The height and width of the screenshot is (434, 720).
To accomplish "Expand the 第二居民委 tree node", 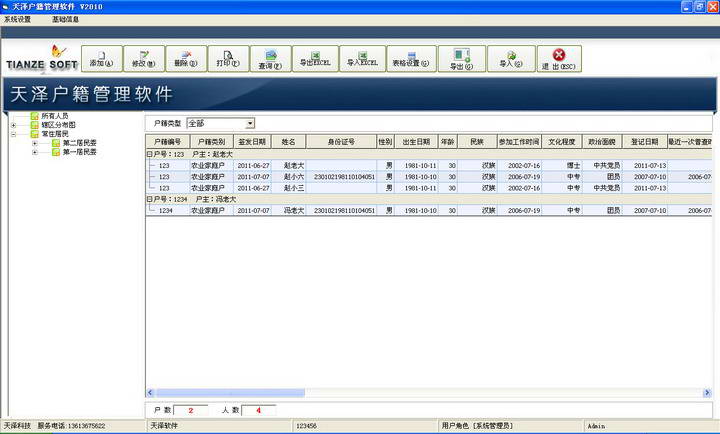I will (x=35, y=143).
